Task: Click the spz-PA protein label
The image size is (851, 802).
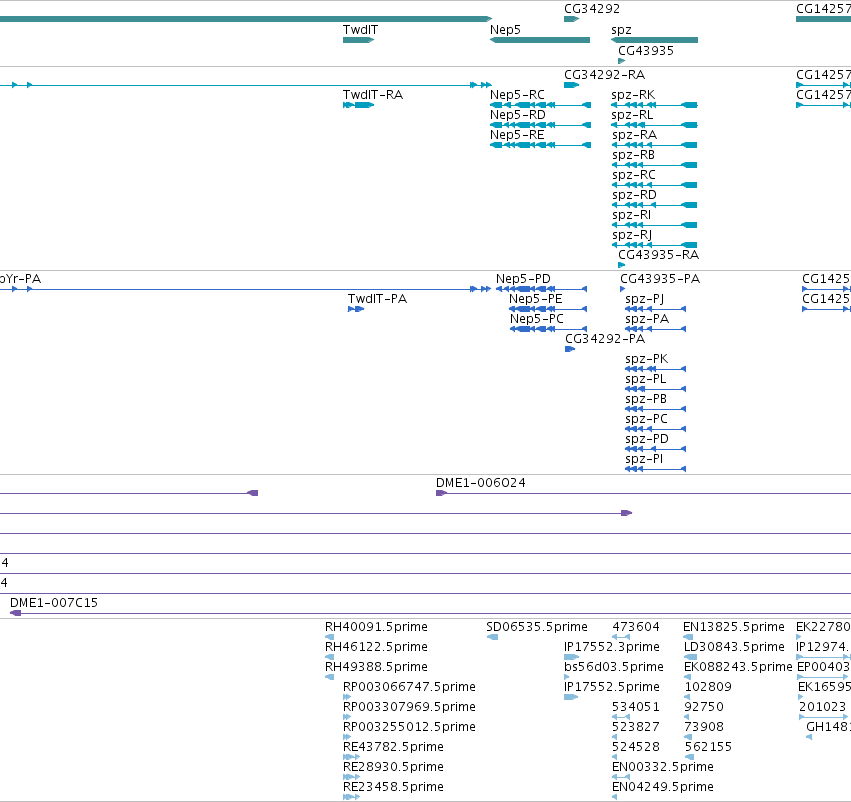Action: coord(647,319)
